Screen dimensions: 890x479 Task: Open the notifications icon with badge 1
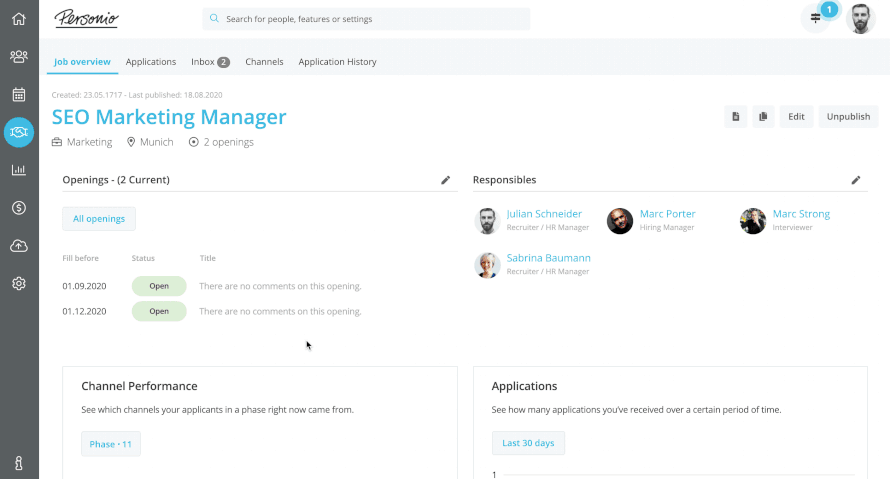816,18
